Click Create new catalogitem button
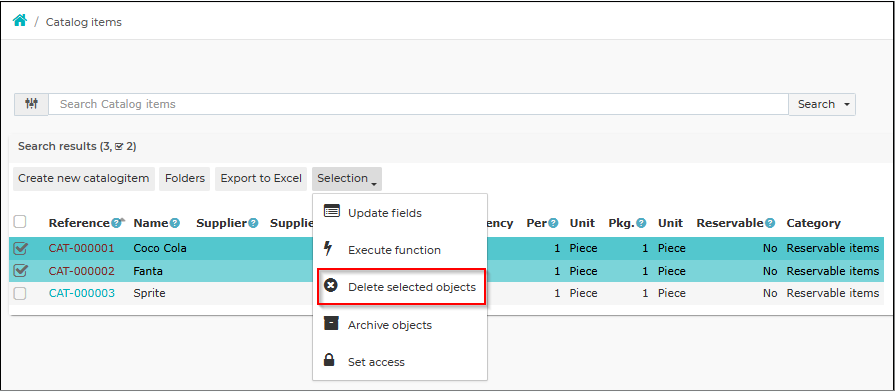Image resolution: width=895 pixels, height=392 pixels. pyautogui.click(x=83, y=179)
